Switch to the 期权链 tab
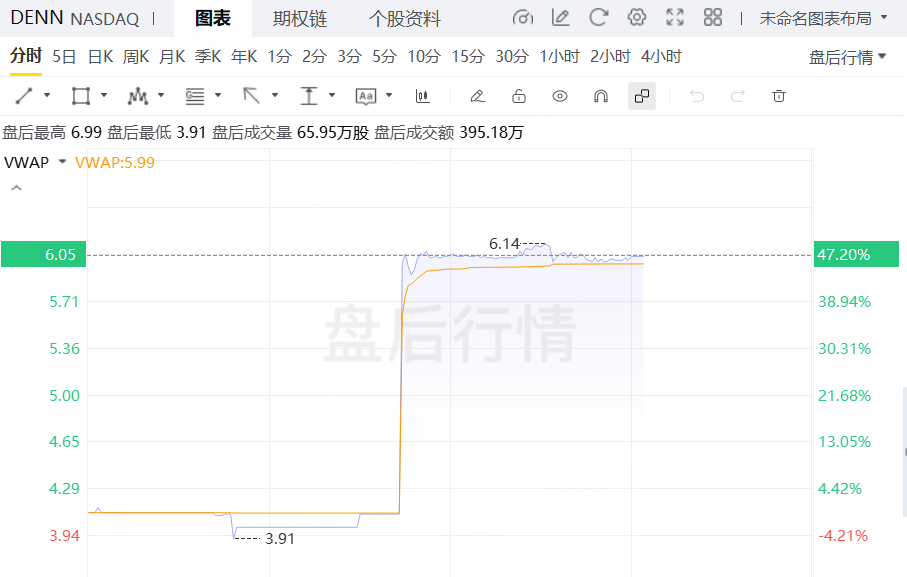 [x=300, y=18]
